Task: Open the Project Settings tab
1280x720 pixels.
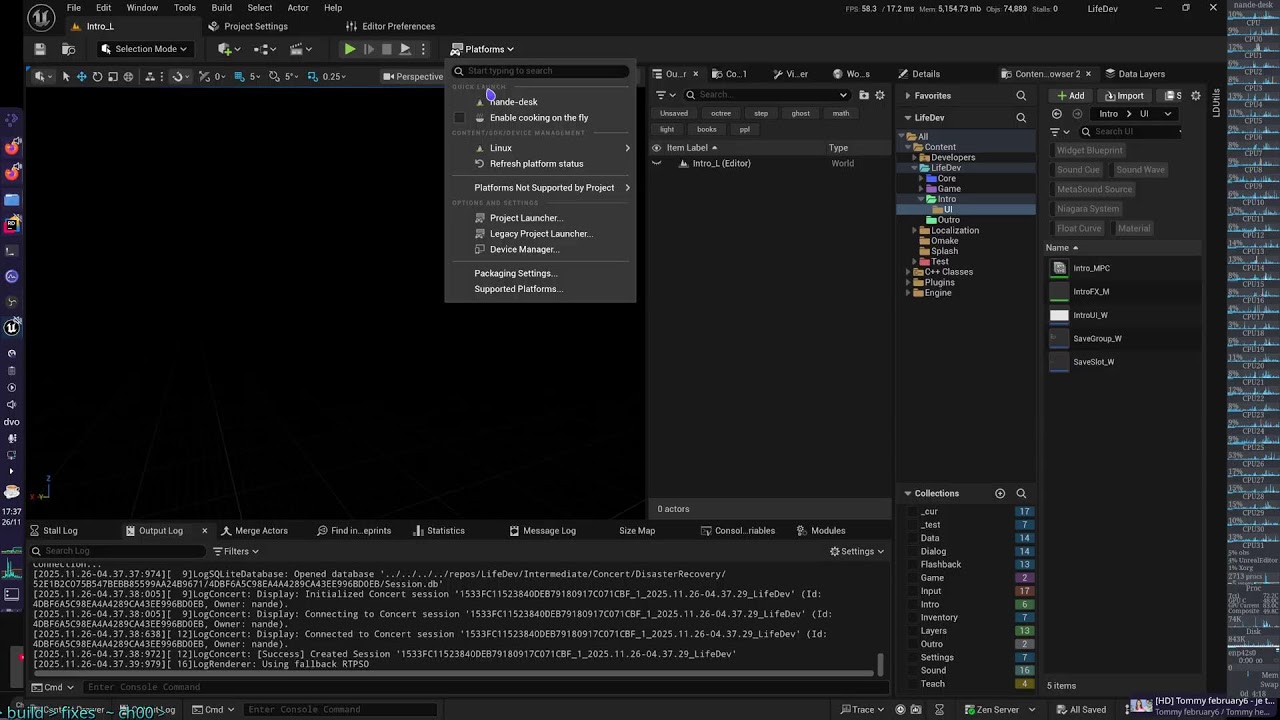Action: click(247, 26)
